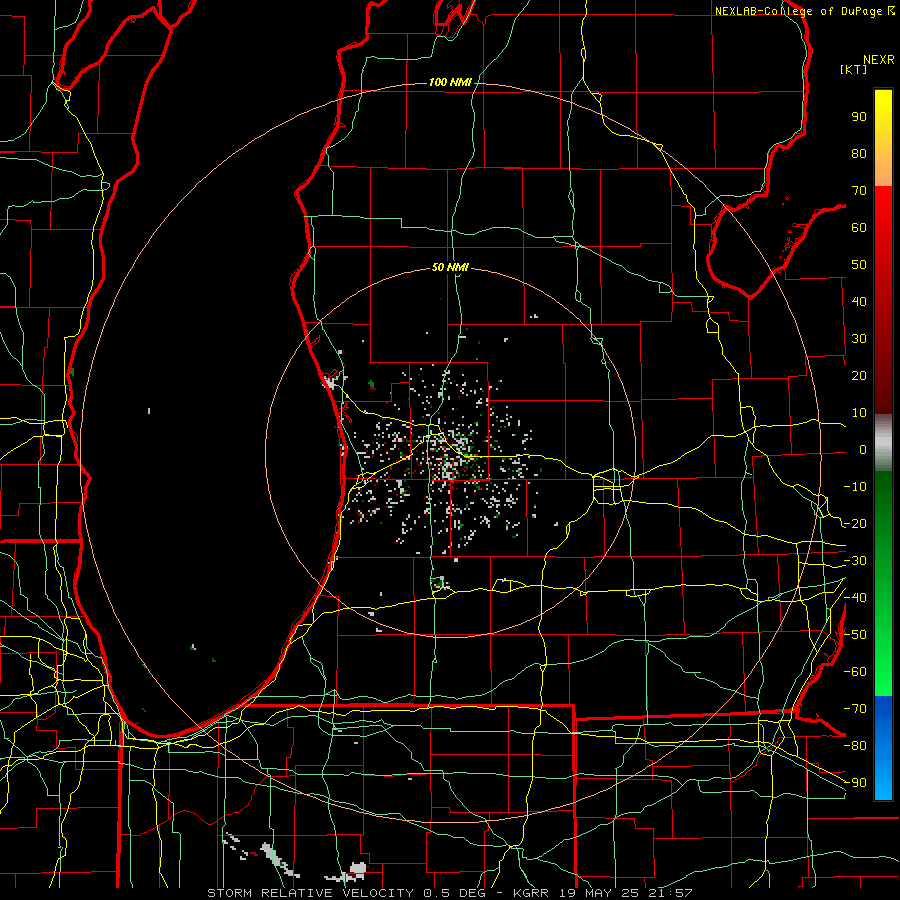900x900 pixels.
Task: Click the -30 knot scale label
Action: tap(855, 561)
